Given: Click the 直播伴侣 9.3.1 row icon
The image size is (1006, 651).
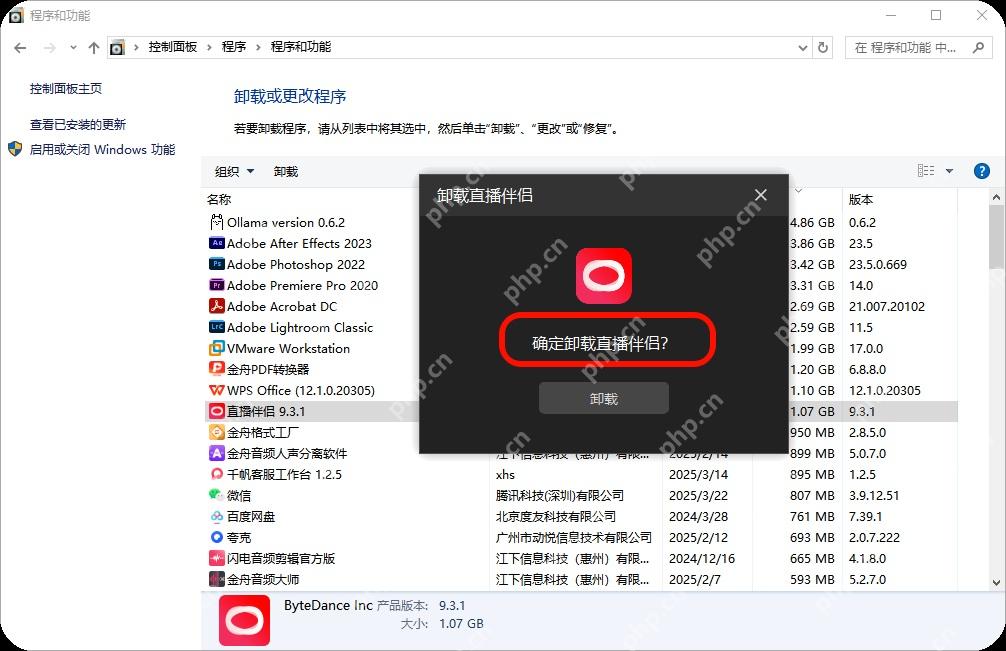Looking at the screenshot, I should (217, 411).
